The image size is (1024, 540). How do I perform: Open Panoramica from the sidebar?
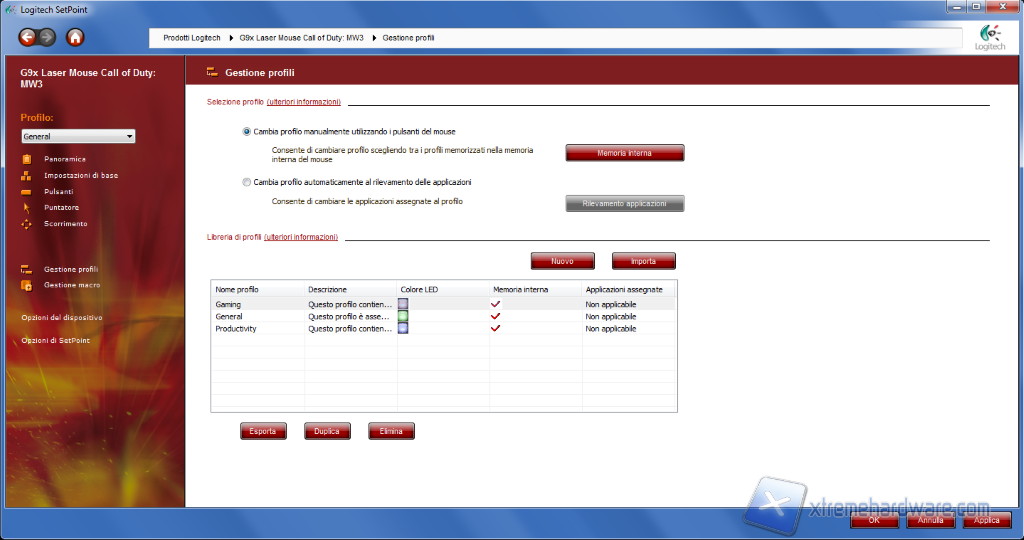pyautogui.click(x=64, y=159)
